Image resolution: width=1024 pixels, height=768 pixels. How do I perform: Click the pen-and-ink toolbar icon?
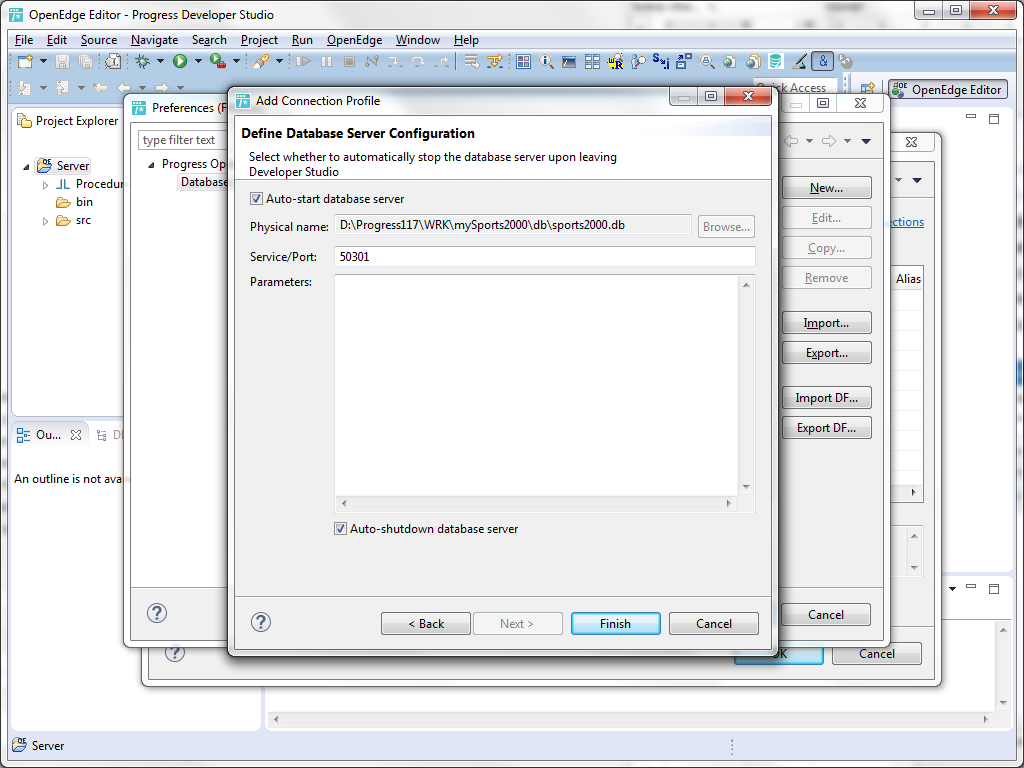799,61
